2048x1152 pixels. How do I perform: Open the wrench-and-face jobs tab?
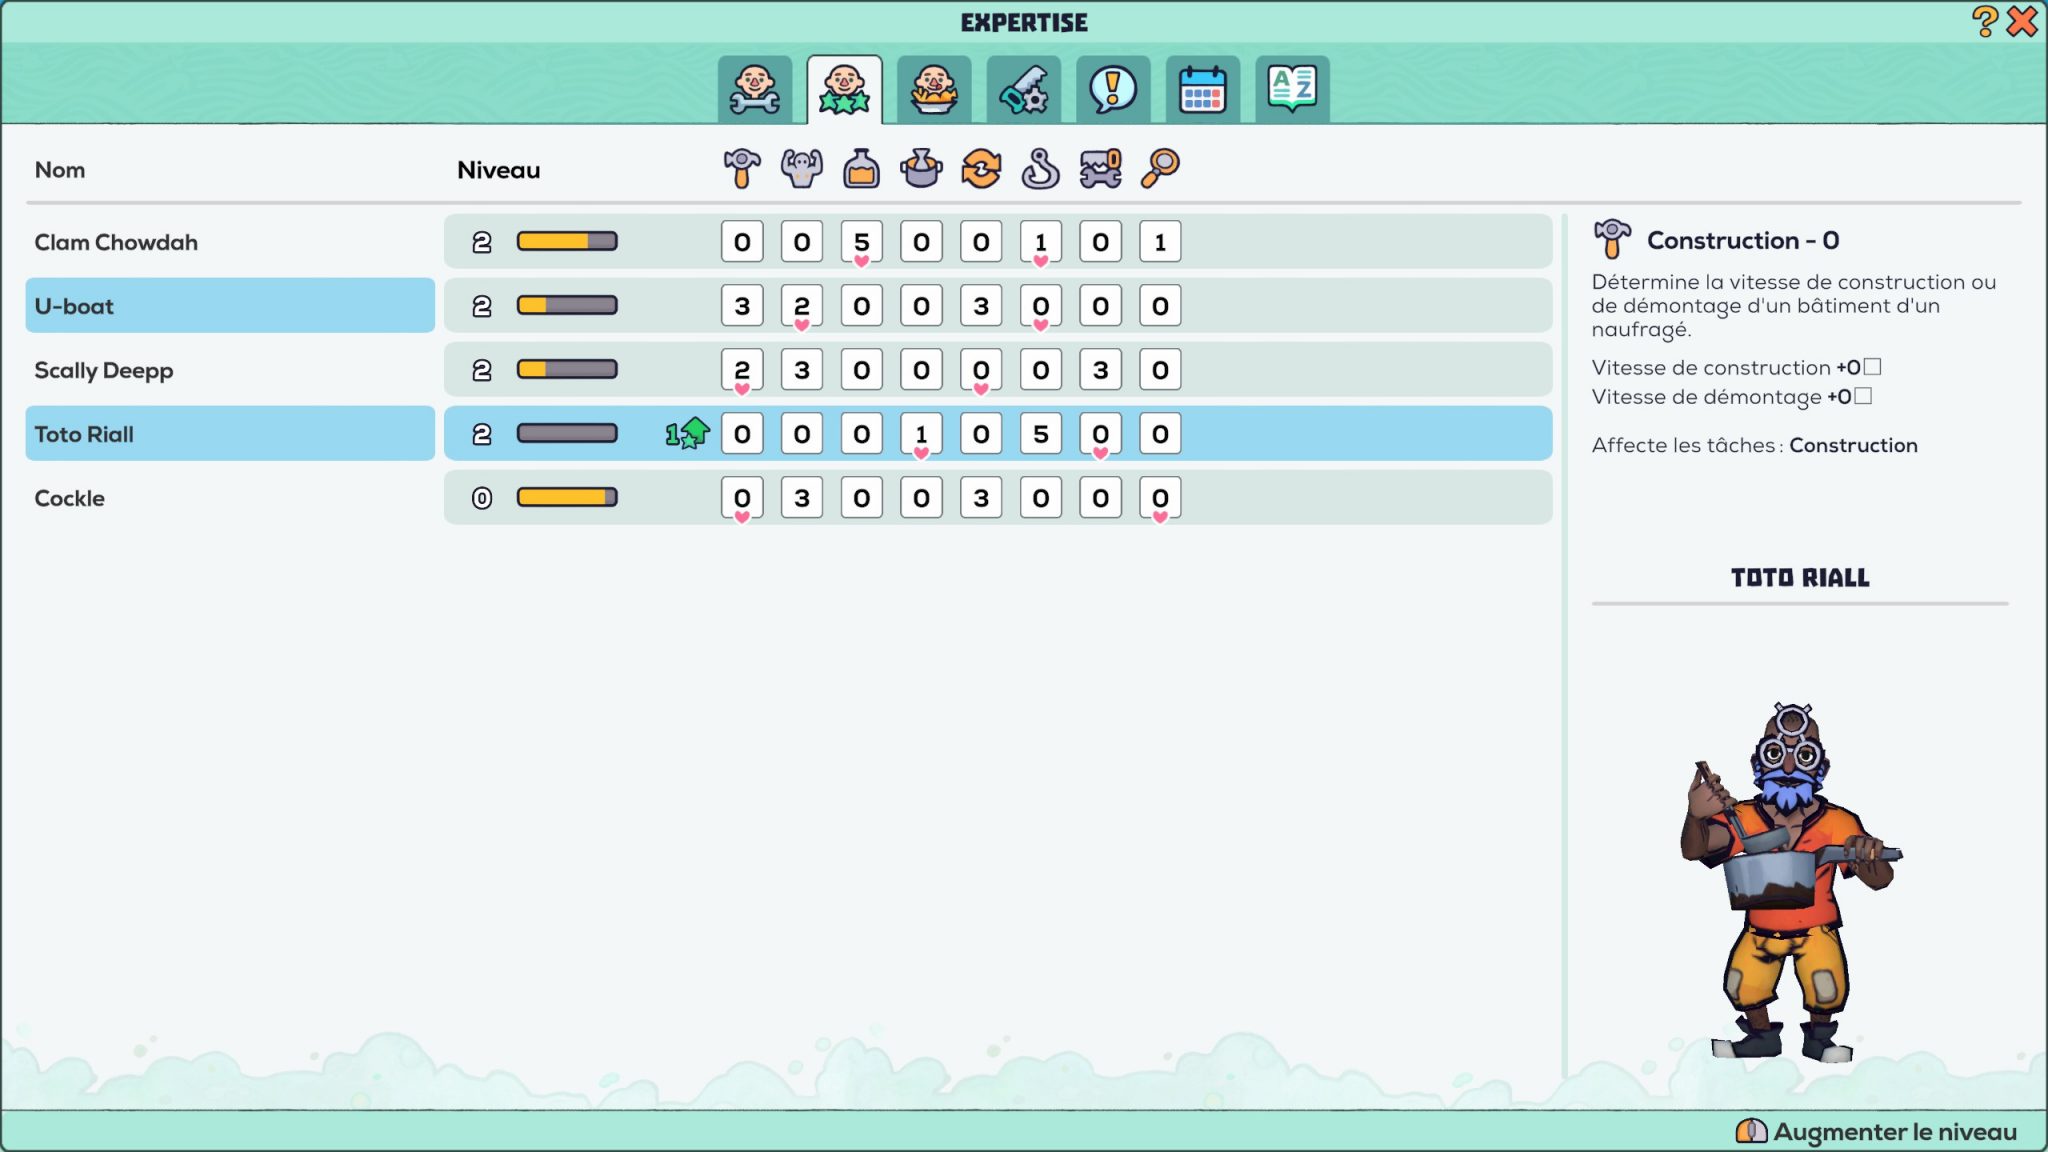click(x=754, y=90)
